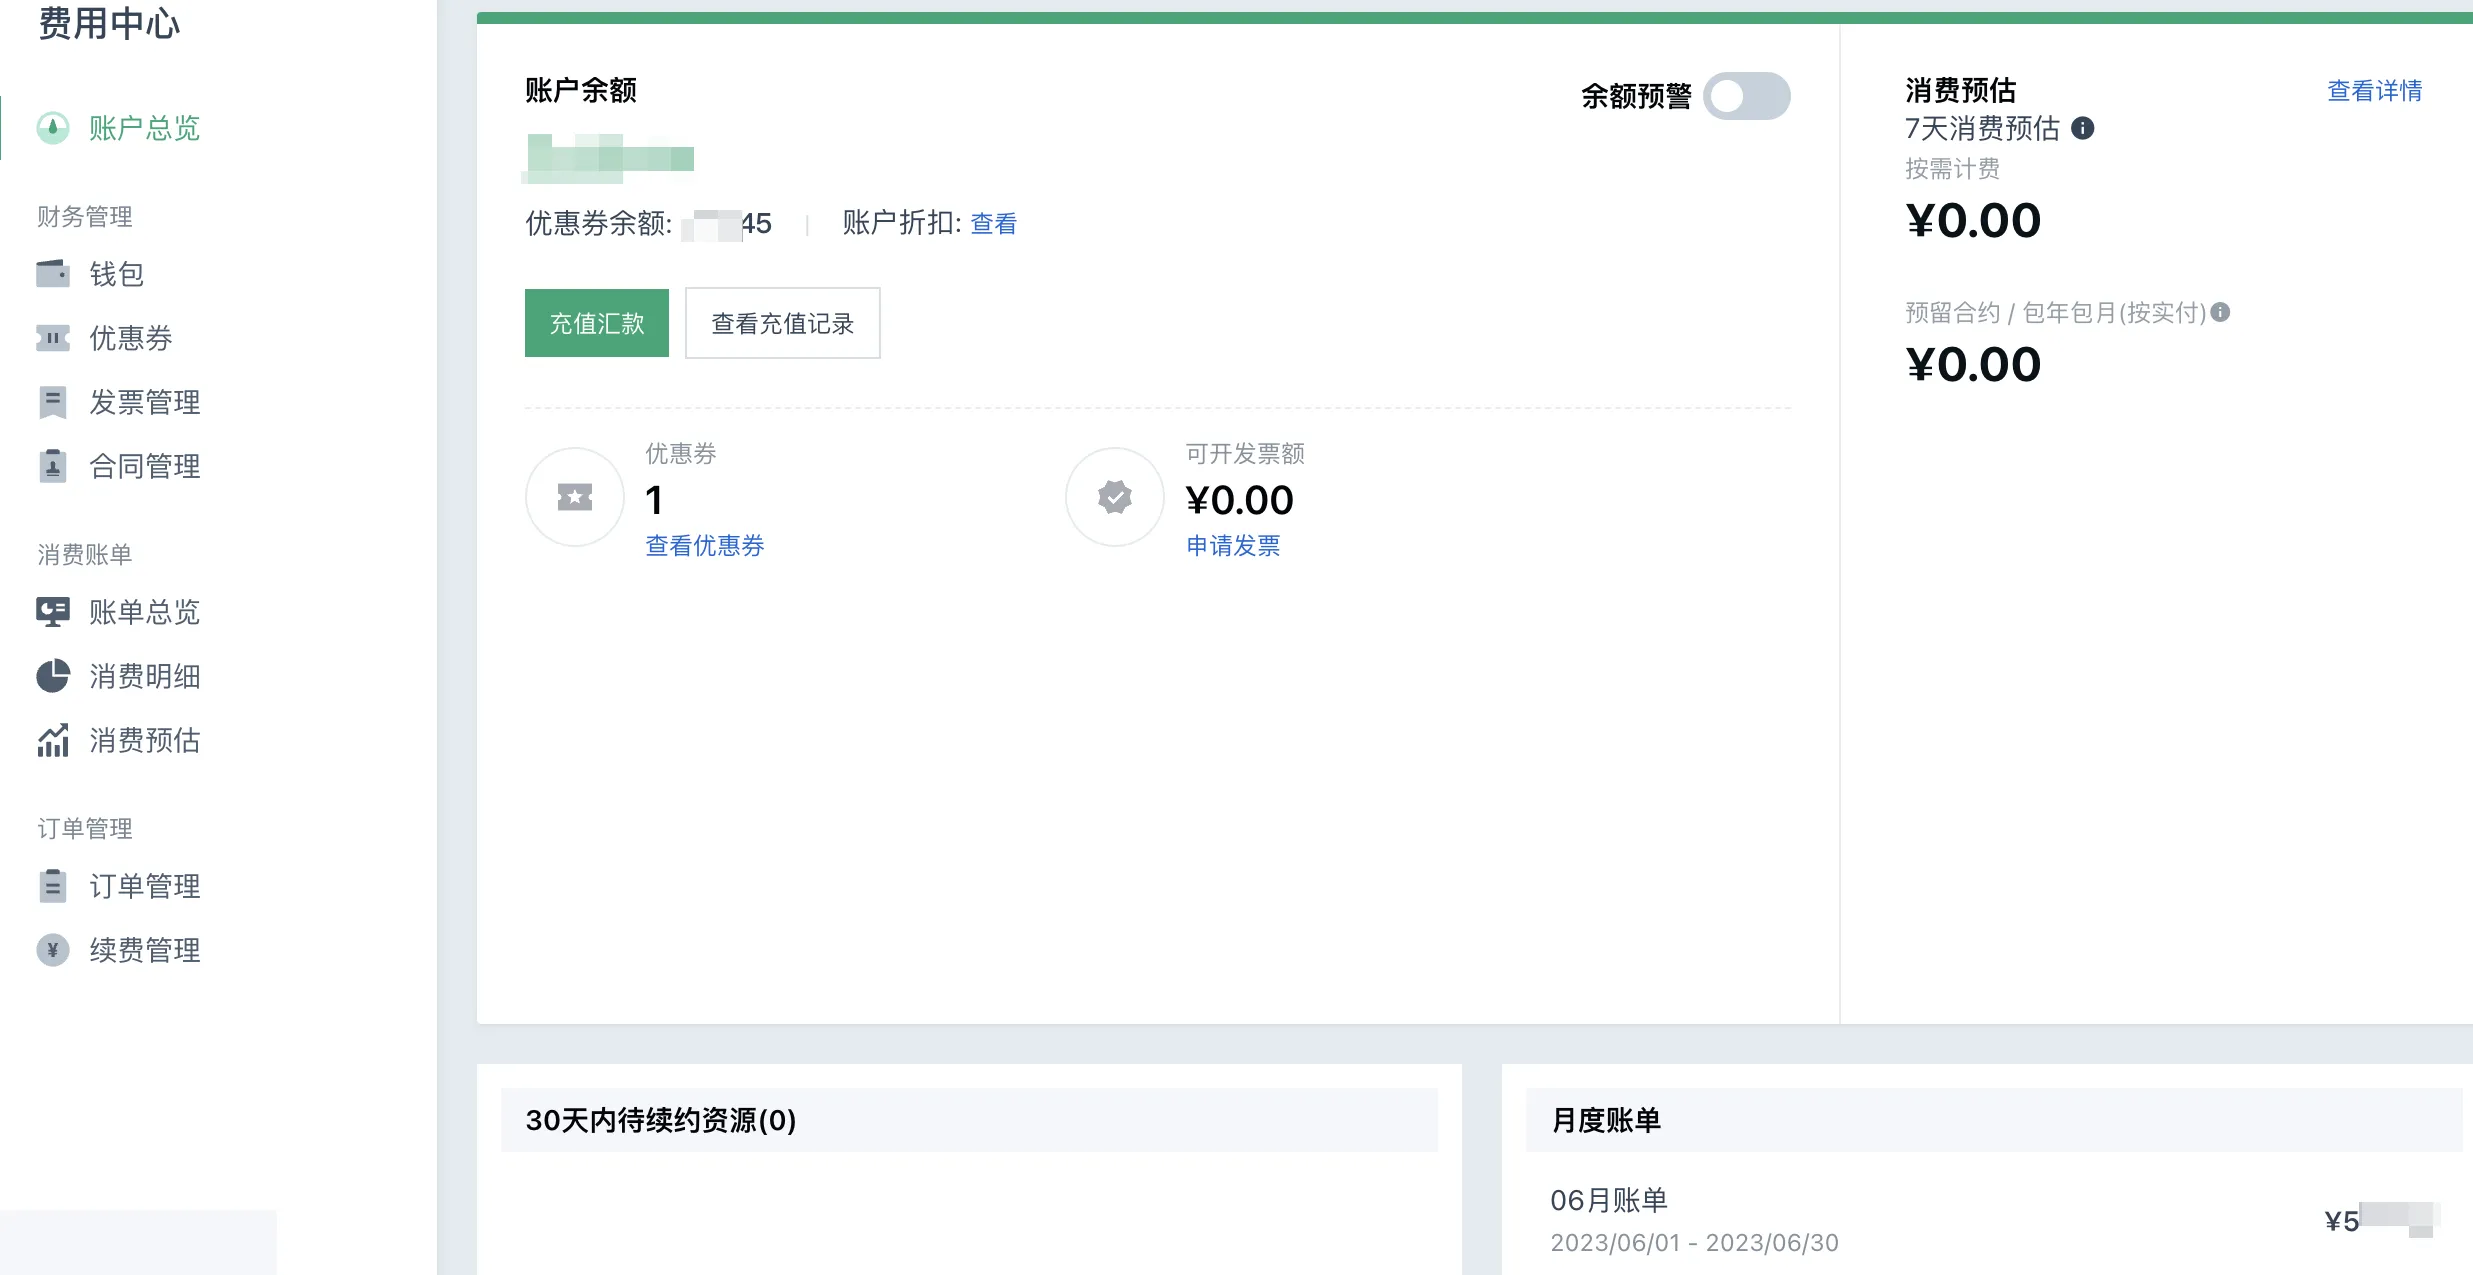Open 续费管理 sidebar entry

(x=145, y=950)
